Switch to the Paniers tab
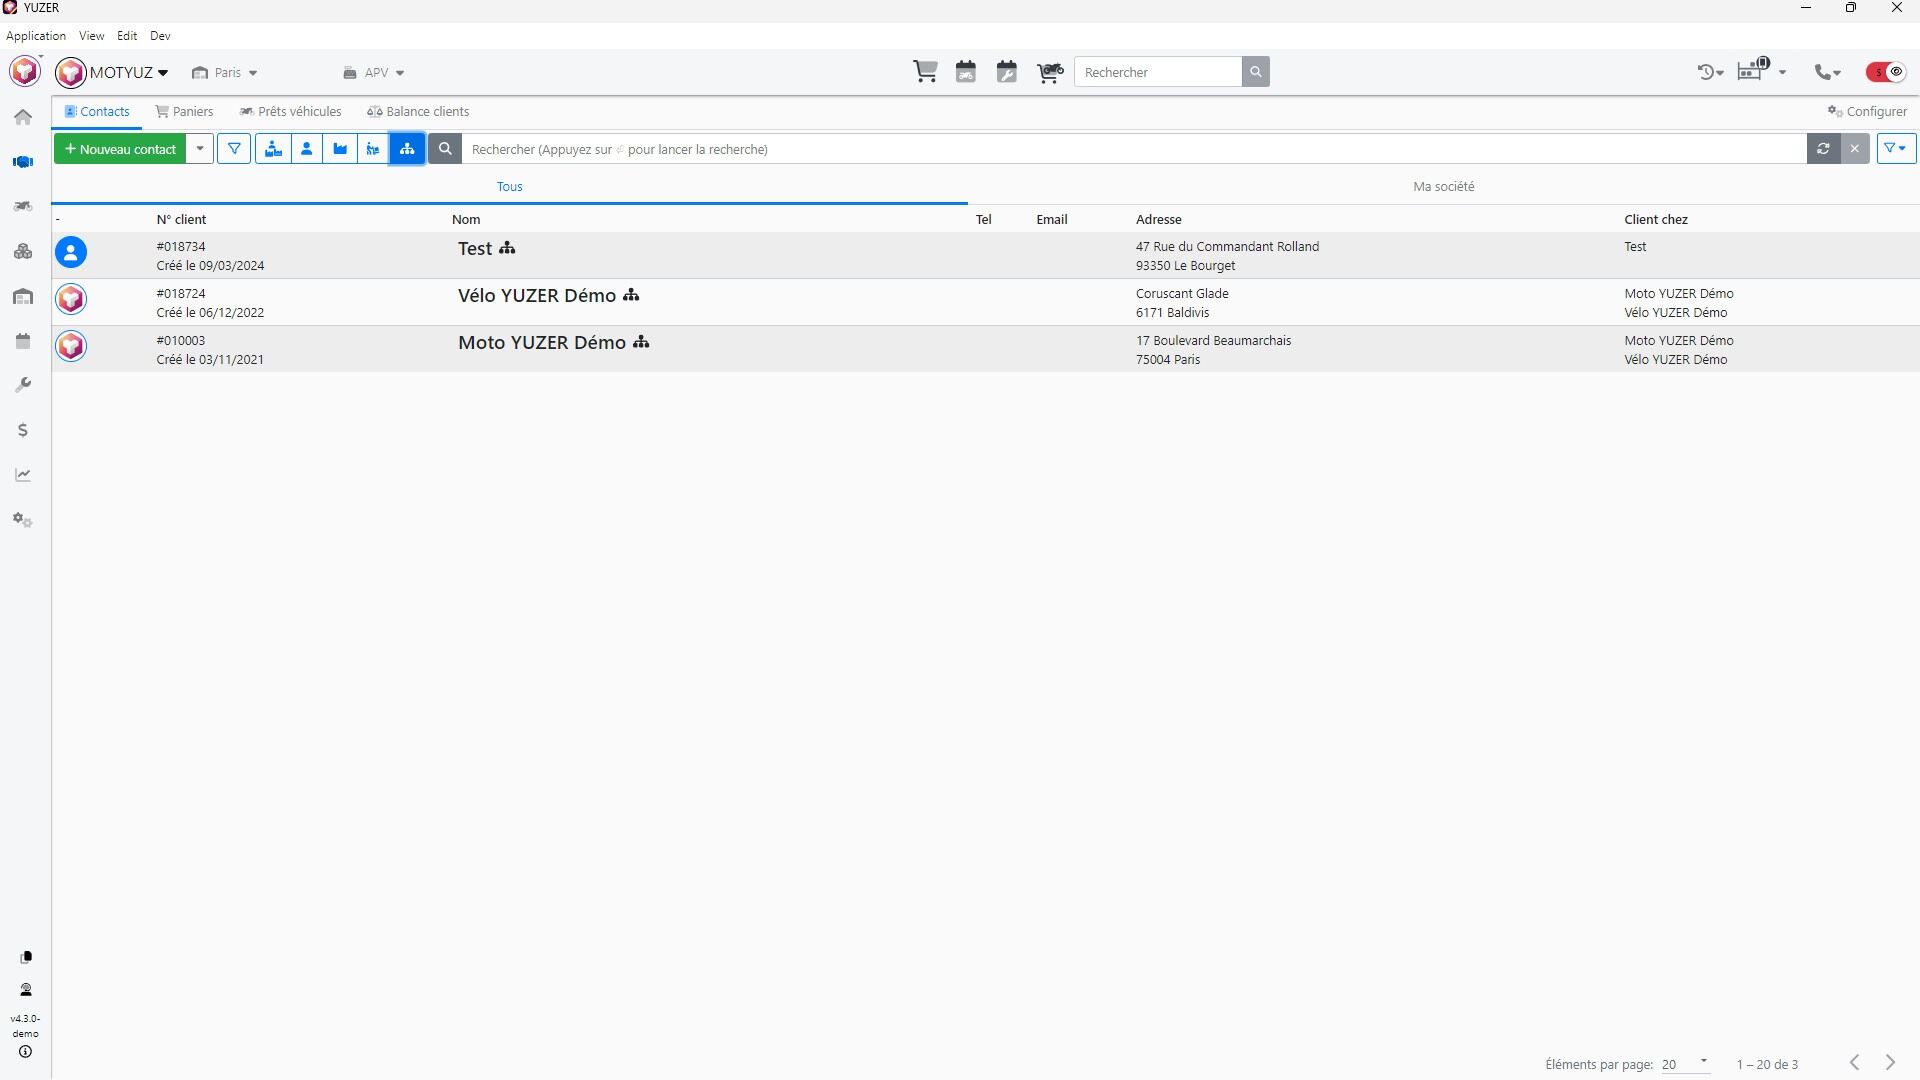The height and width of the screenshot is (1080, 1920). click(x=185, y=112)
